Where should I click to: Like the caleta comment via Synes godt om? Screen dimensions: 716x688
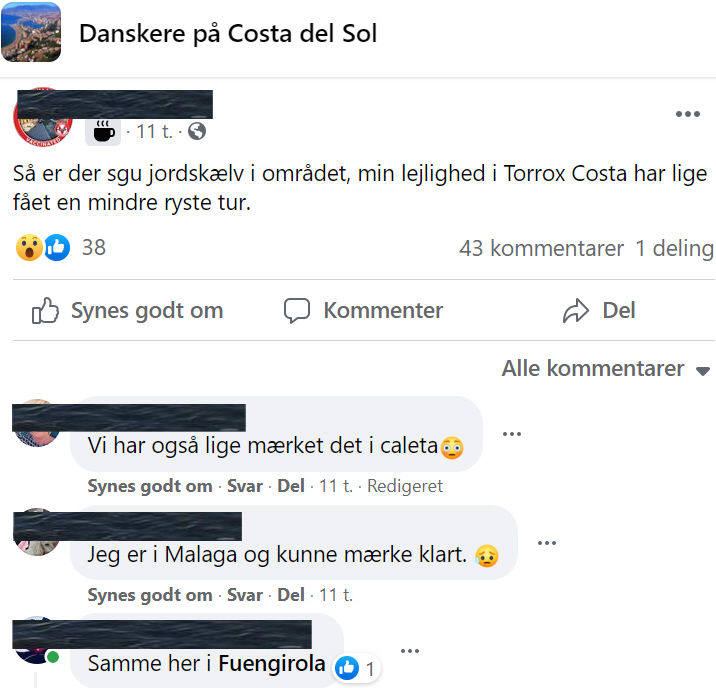[x=150, y=486]
